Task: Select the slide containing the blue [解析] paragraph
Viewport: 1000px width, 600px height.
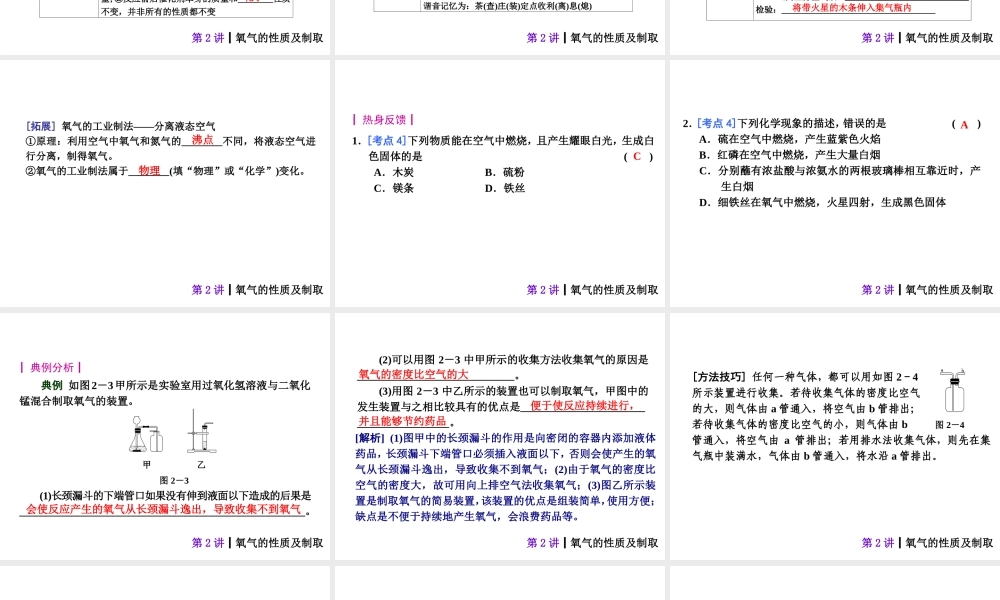Action: click(x=500, y=436)
